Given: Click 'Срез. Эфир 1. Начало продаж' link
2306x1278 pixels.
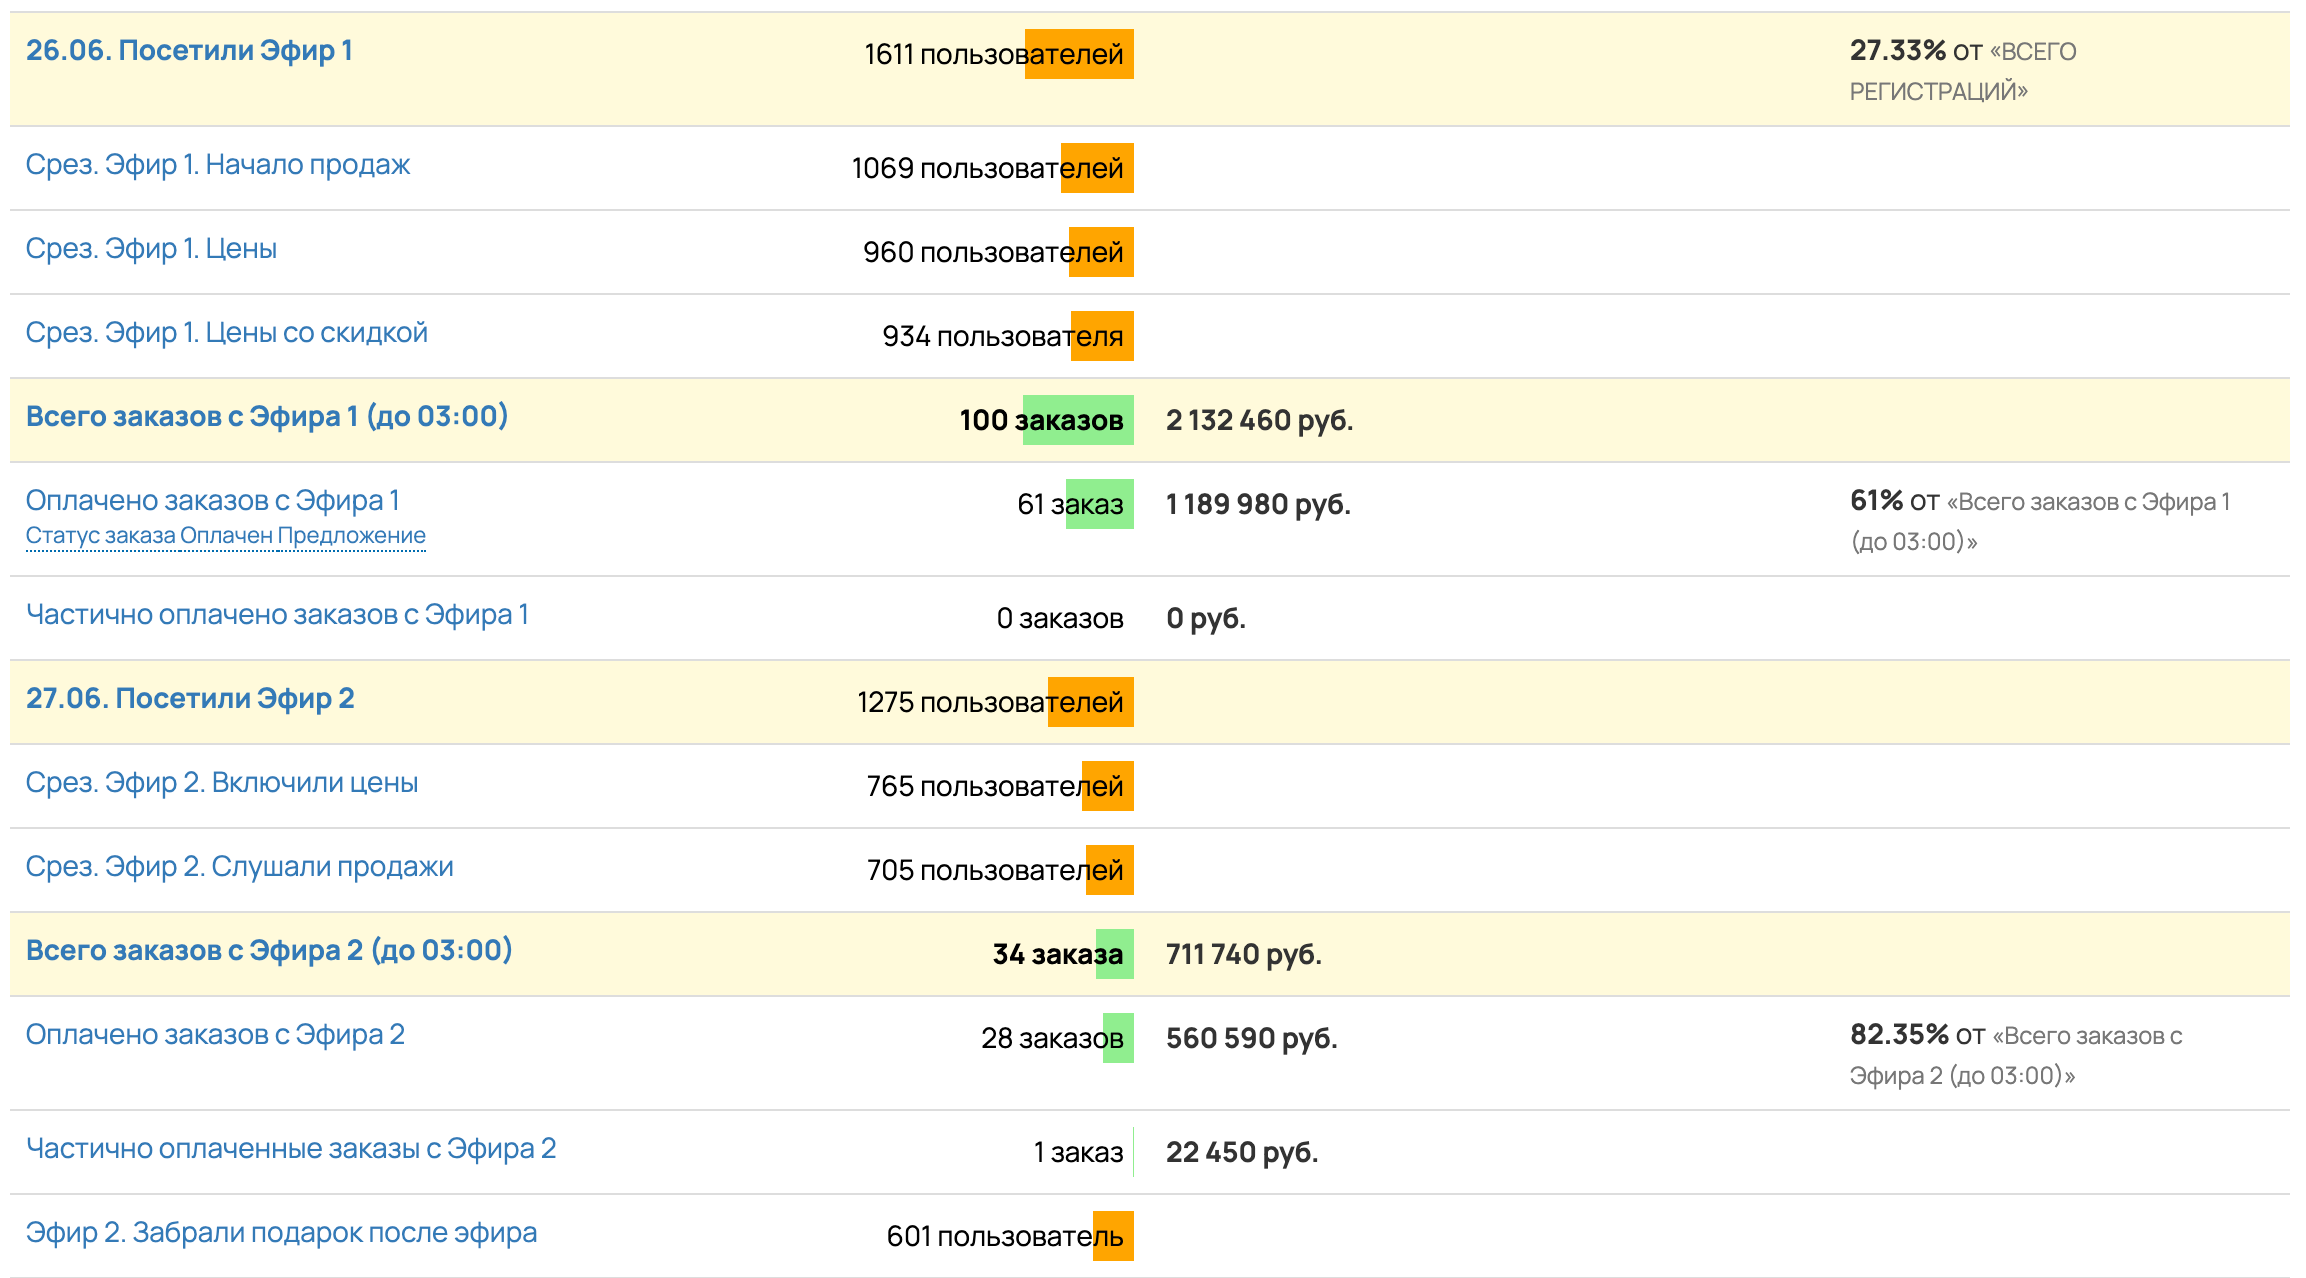Looking at the screenshot, I should tap(218, 165).
